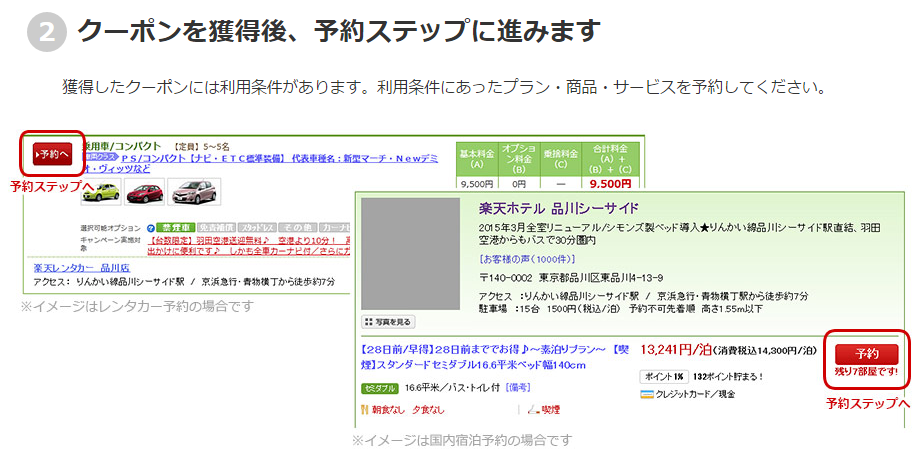The width and height of the screenshot is (918, 458).
Task: Click the 乗捨料金(C) table header
Action: coord(560,159)
